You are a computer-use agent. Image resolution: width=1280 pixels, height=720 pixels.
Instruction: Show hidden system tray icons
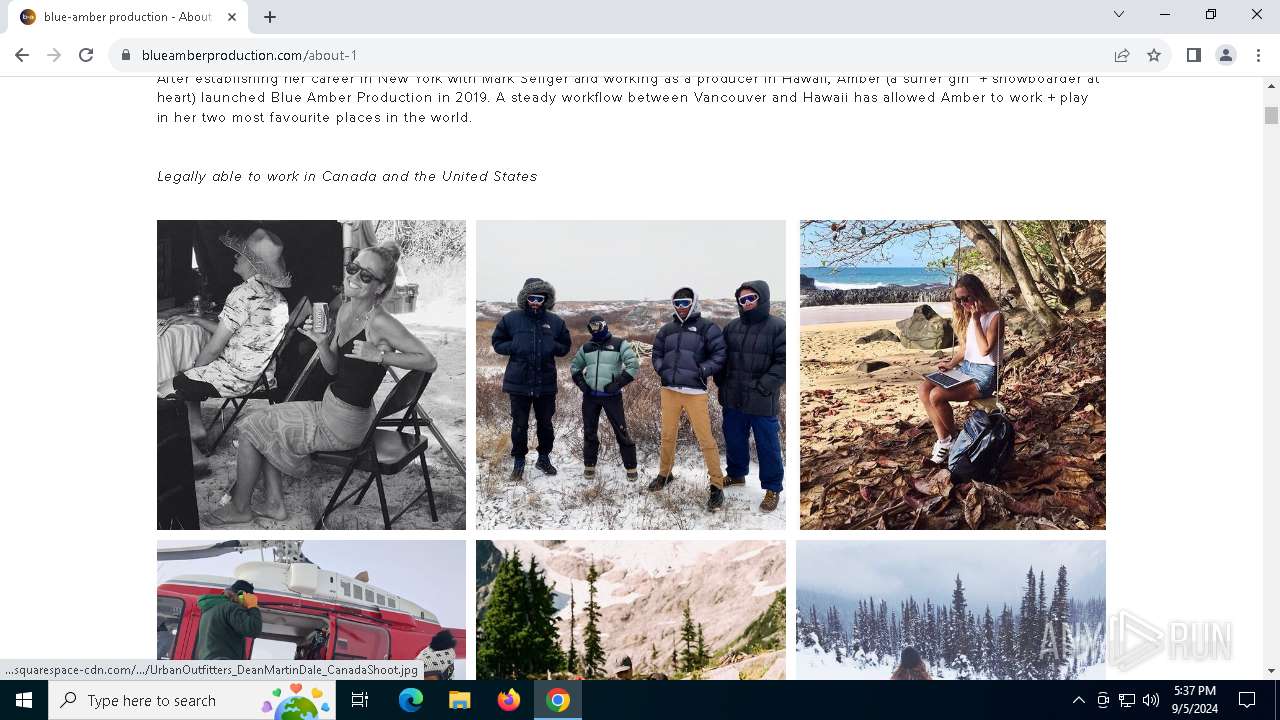pyautogui.click(x=1079, y=700)
